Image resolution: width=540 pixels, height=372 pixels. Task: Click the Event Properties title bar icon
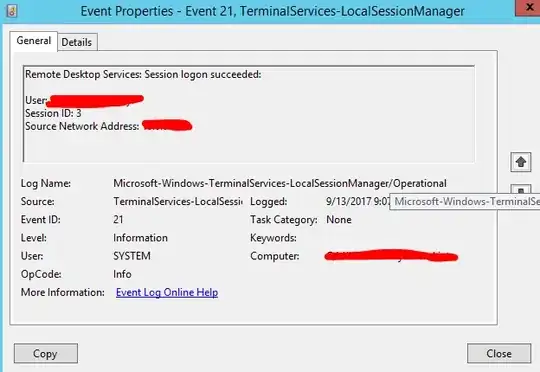click(12, 12)
